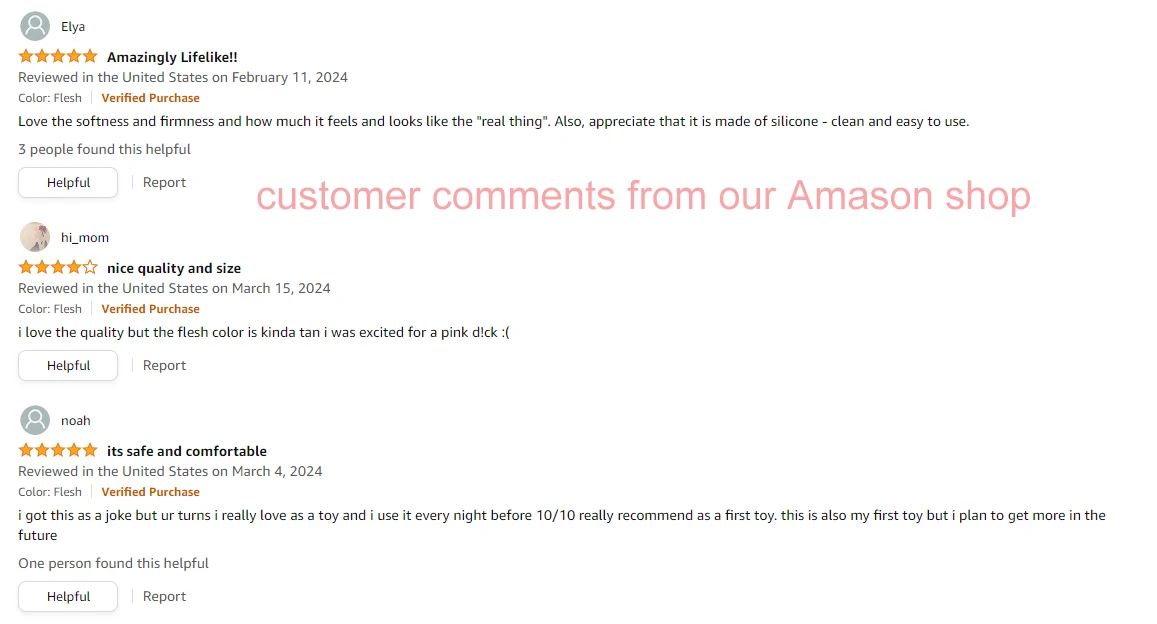Click Verified Purchase on Elya's review
1157x624 pixels.
[150, 98]
